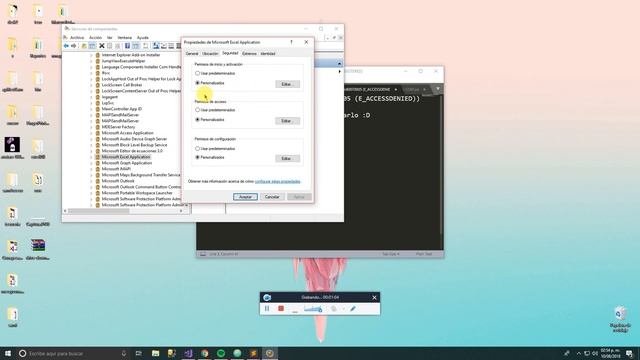Expand the Microsoft Excel Application node
This screenshot has height=360, width=640.
pos(91,157)
